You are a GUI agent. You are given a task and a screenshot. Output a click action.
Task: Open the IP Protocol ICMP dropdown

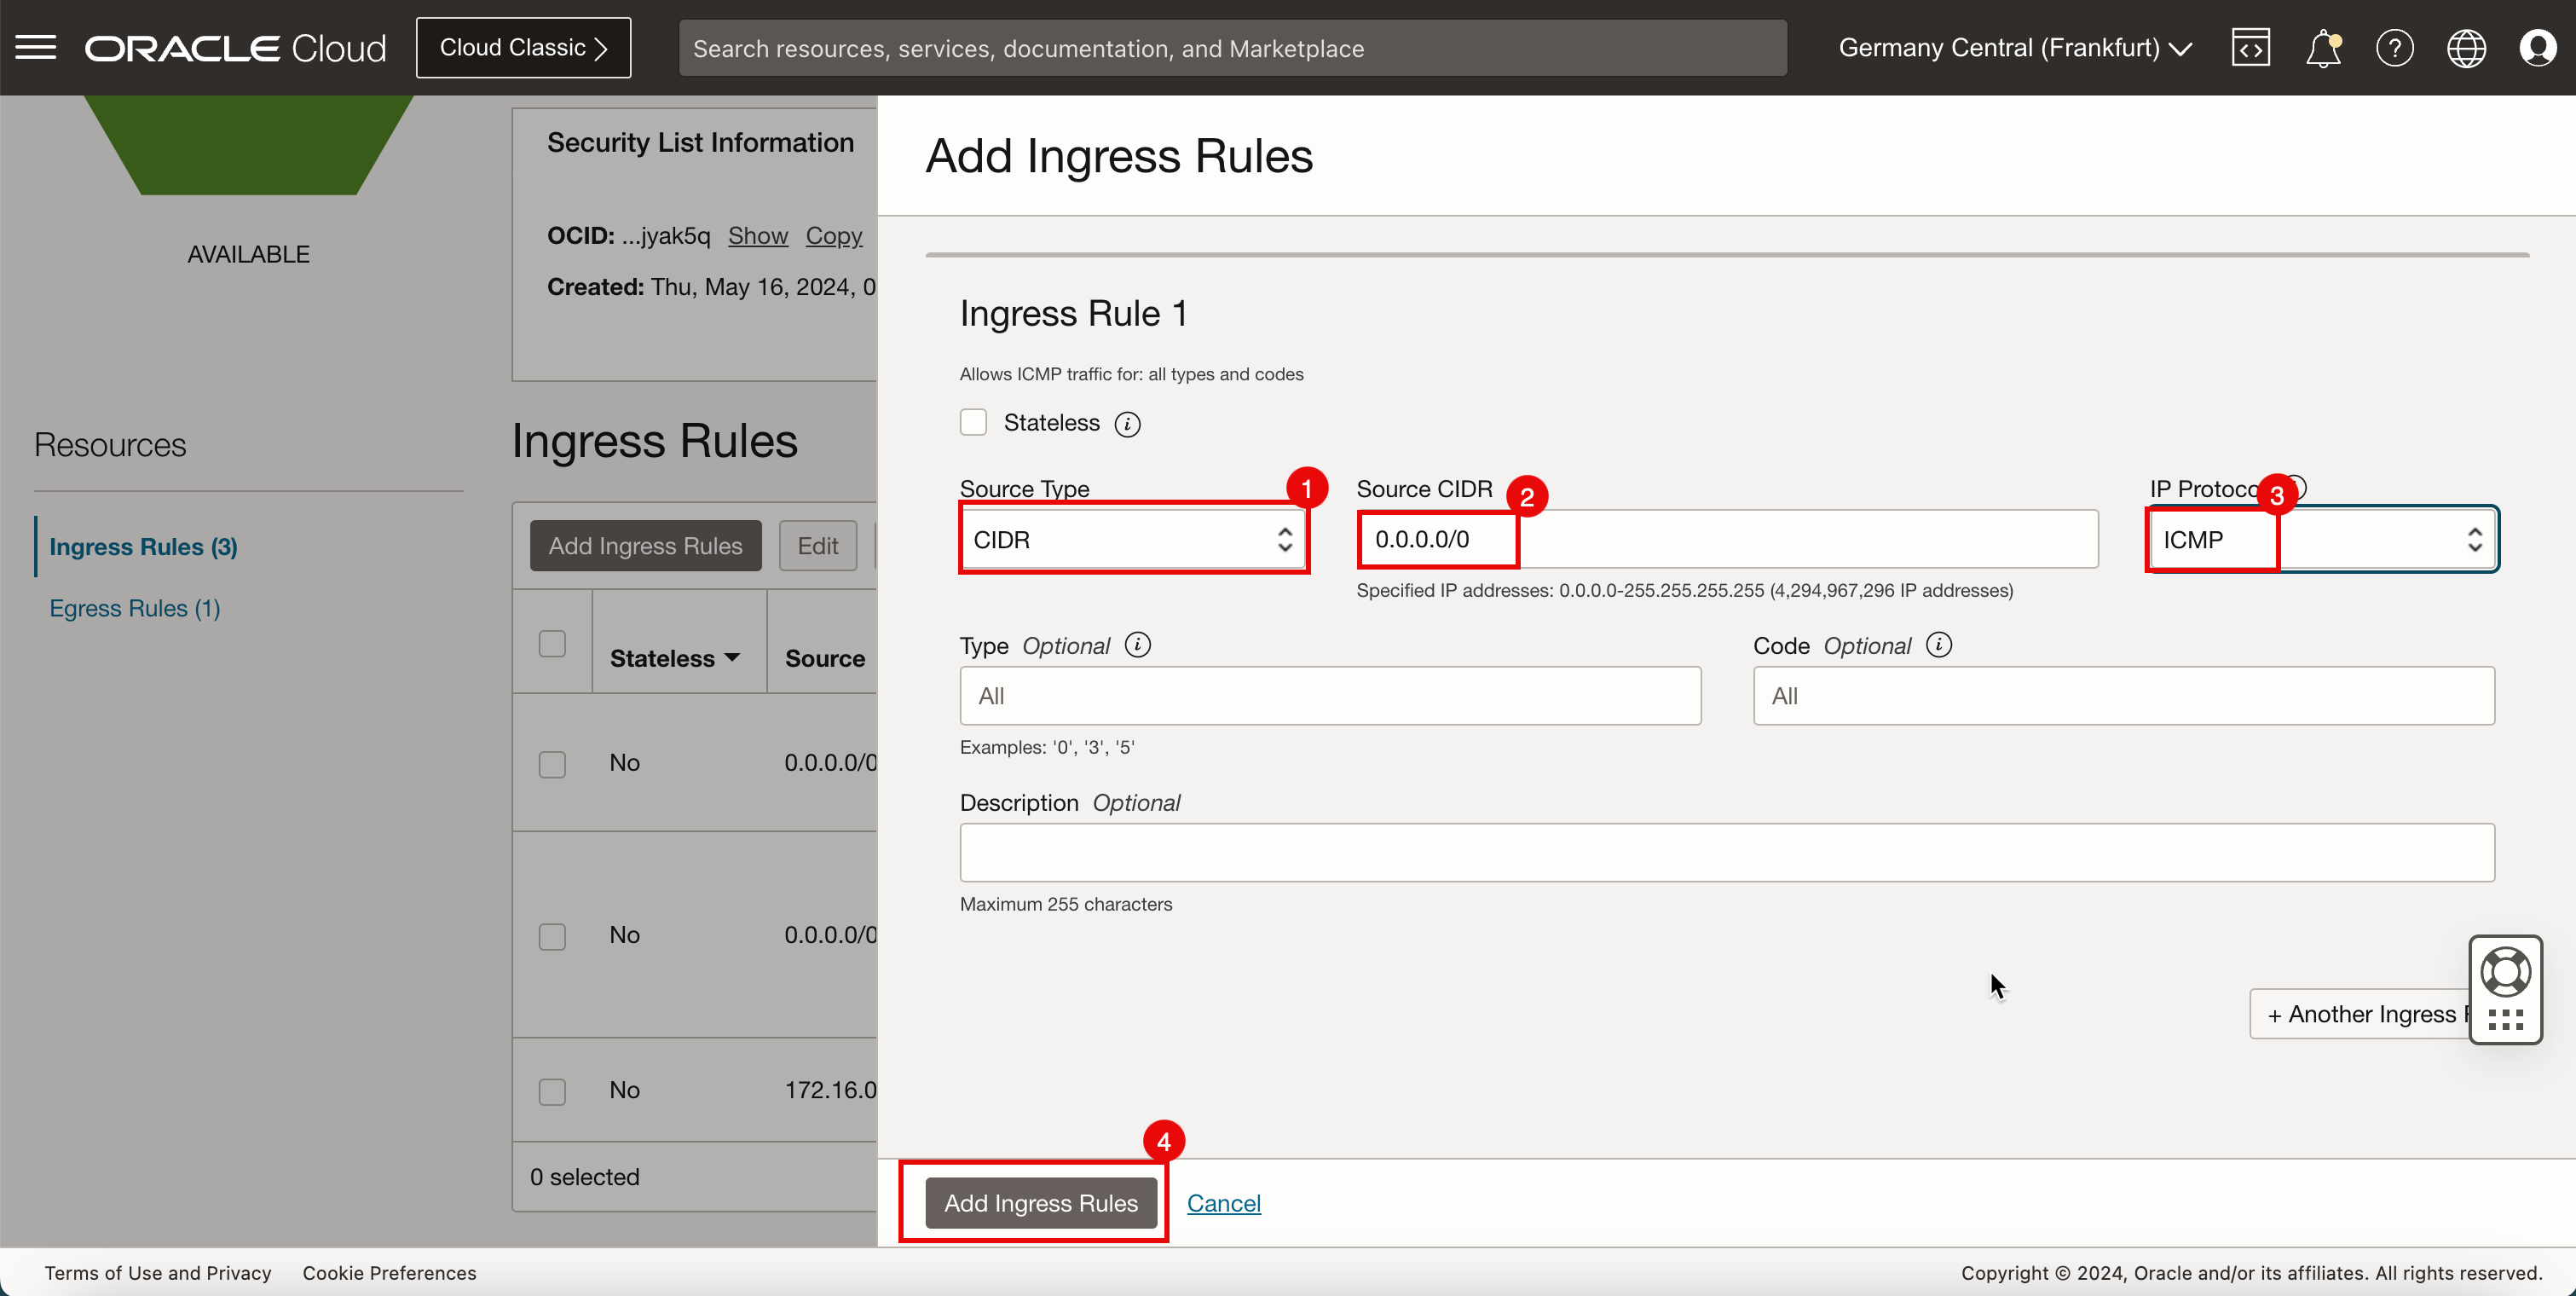pyautogui.click(x=2322, y=539)
